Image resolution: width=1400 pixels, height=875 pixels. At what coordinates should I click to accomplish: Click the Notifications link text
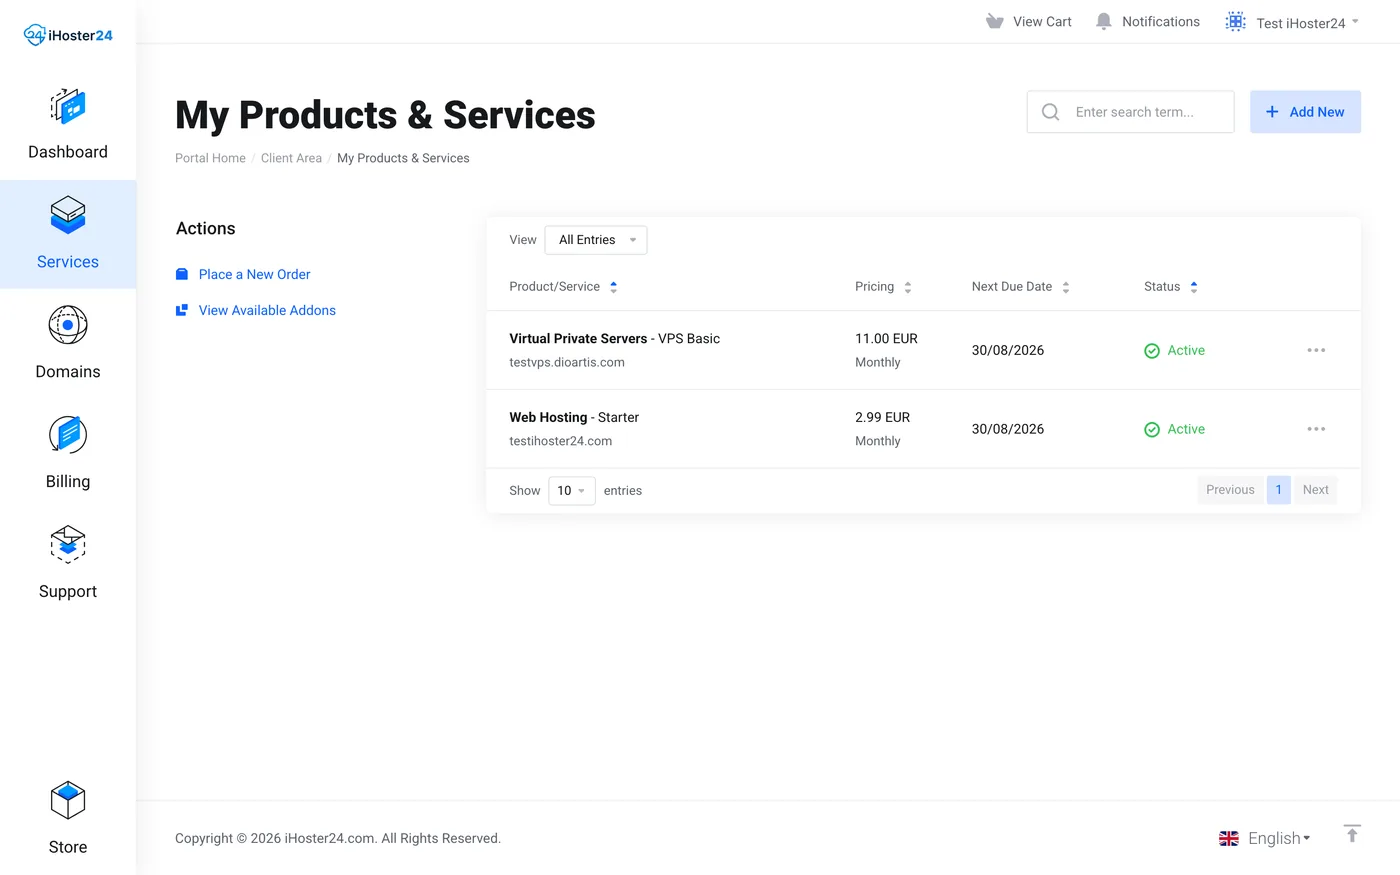[x=1161, y=21]
